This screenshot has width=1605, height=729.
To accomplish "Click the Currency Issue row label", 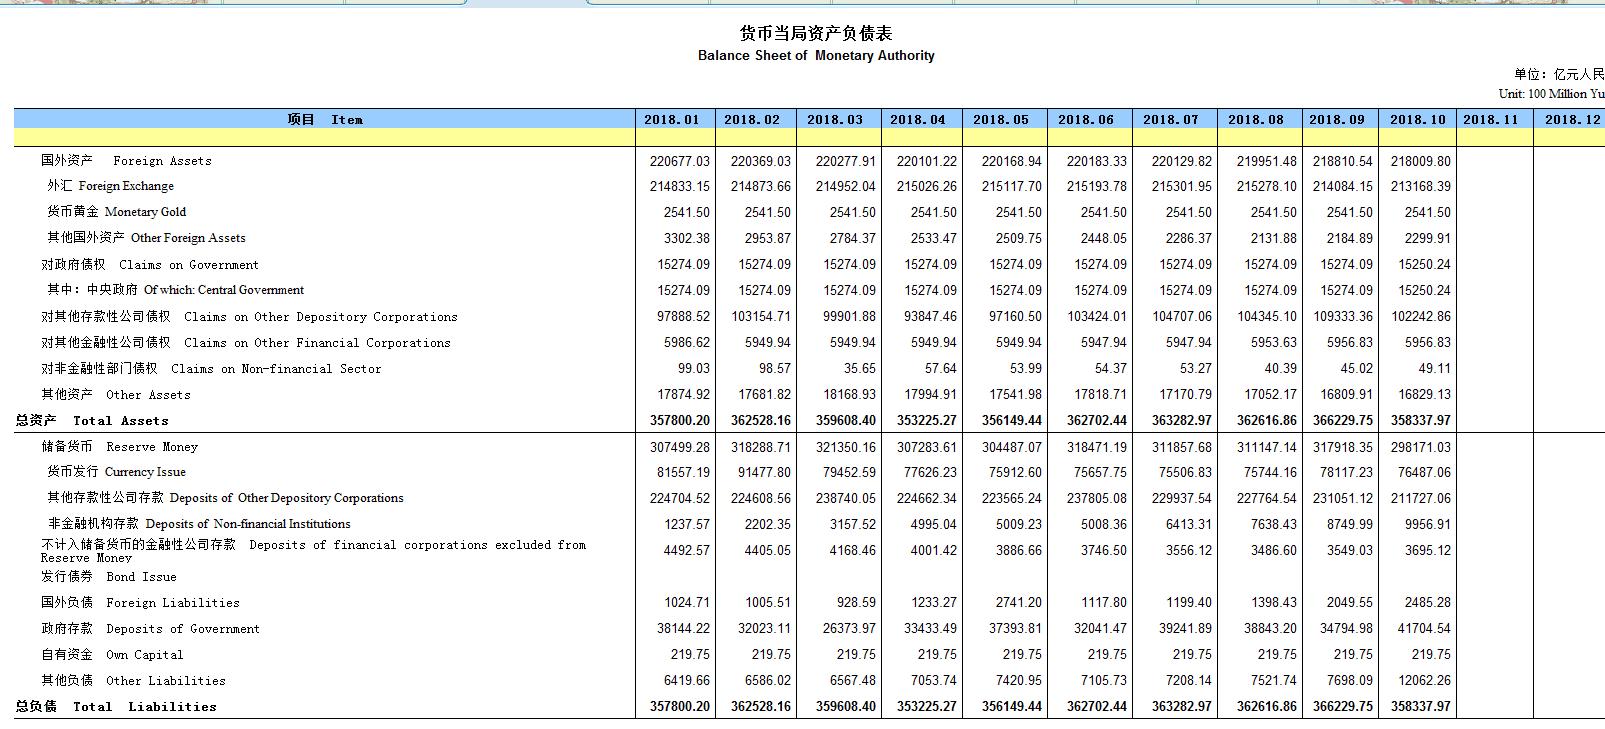I will [116, 472].
